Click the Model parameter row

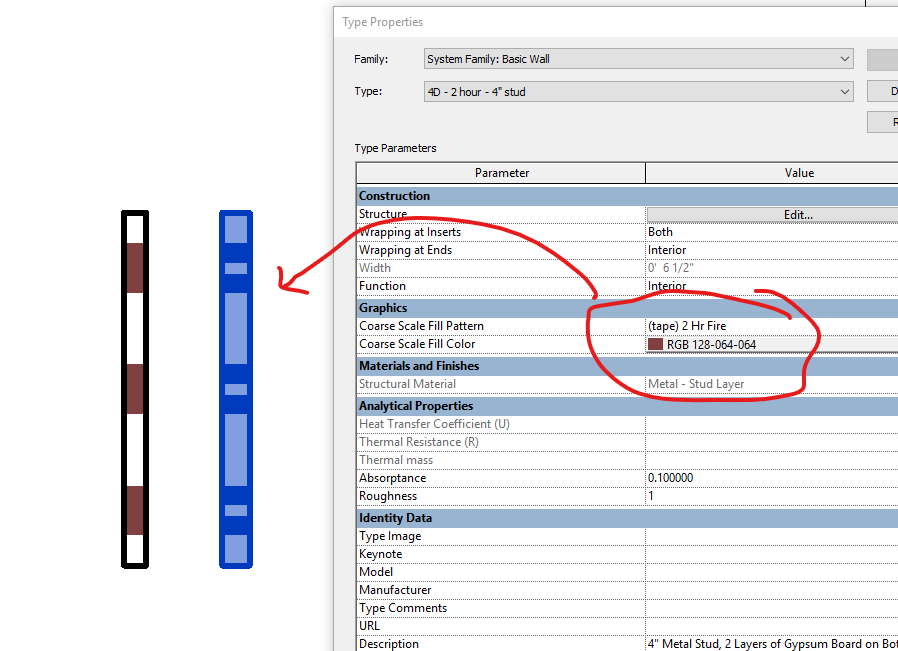click(x=627, y=572)
